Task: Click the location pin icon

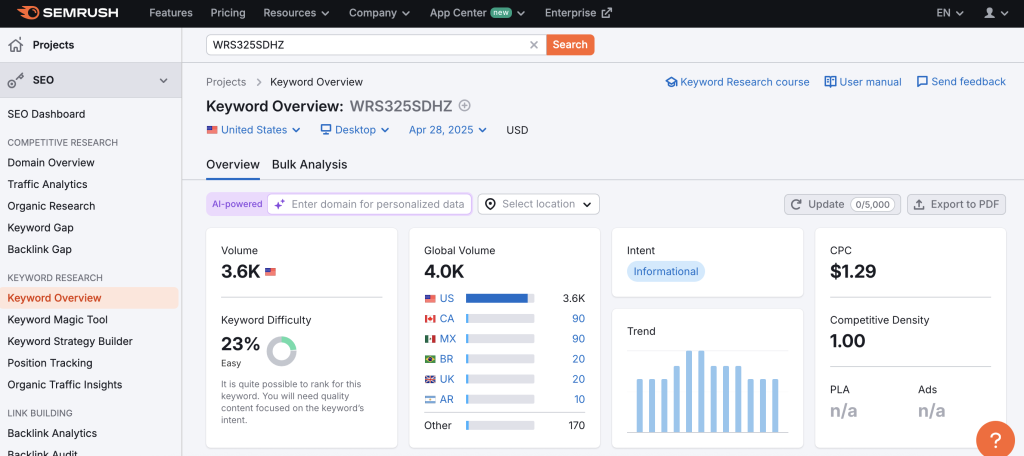Action: pos(490,204)
